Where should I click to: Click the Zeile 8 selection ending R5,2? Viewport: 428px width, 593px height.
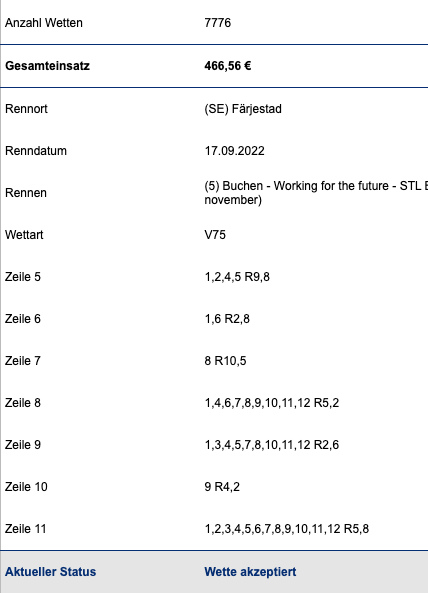point(271,403)
